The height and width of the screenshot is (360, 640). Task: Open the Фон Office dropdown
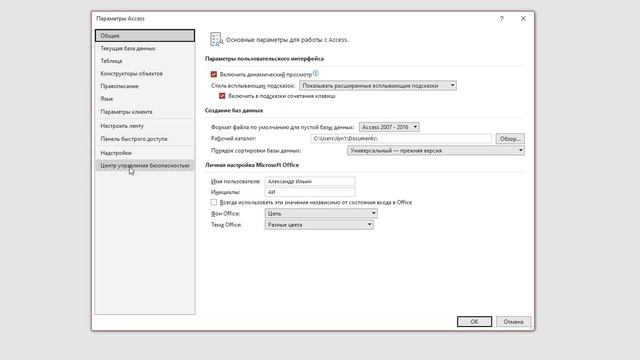pos(321,213)
